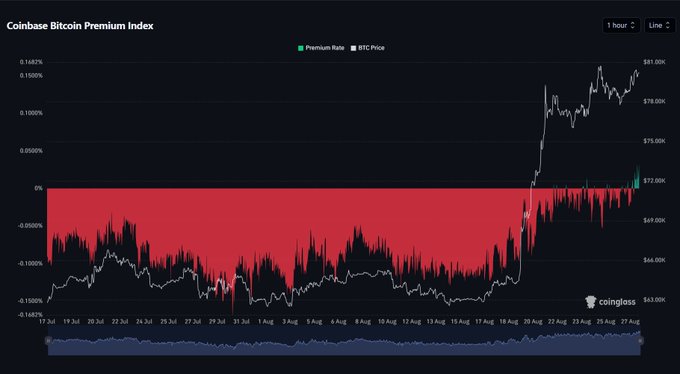Click the 17 Aug date label
680x374 pixels.
[484, 322]
